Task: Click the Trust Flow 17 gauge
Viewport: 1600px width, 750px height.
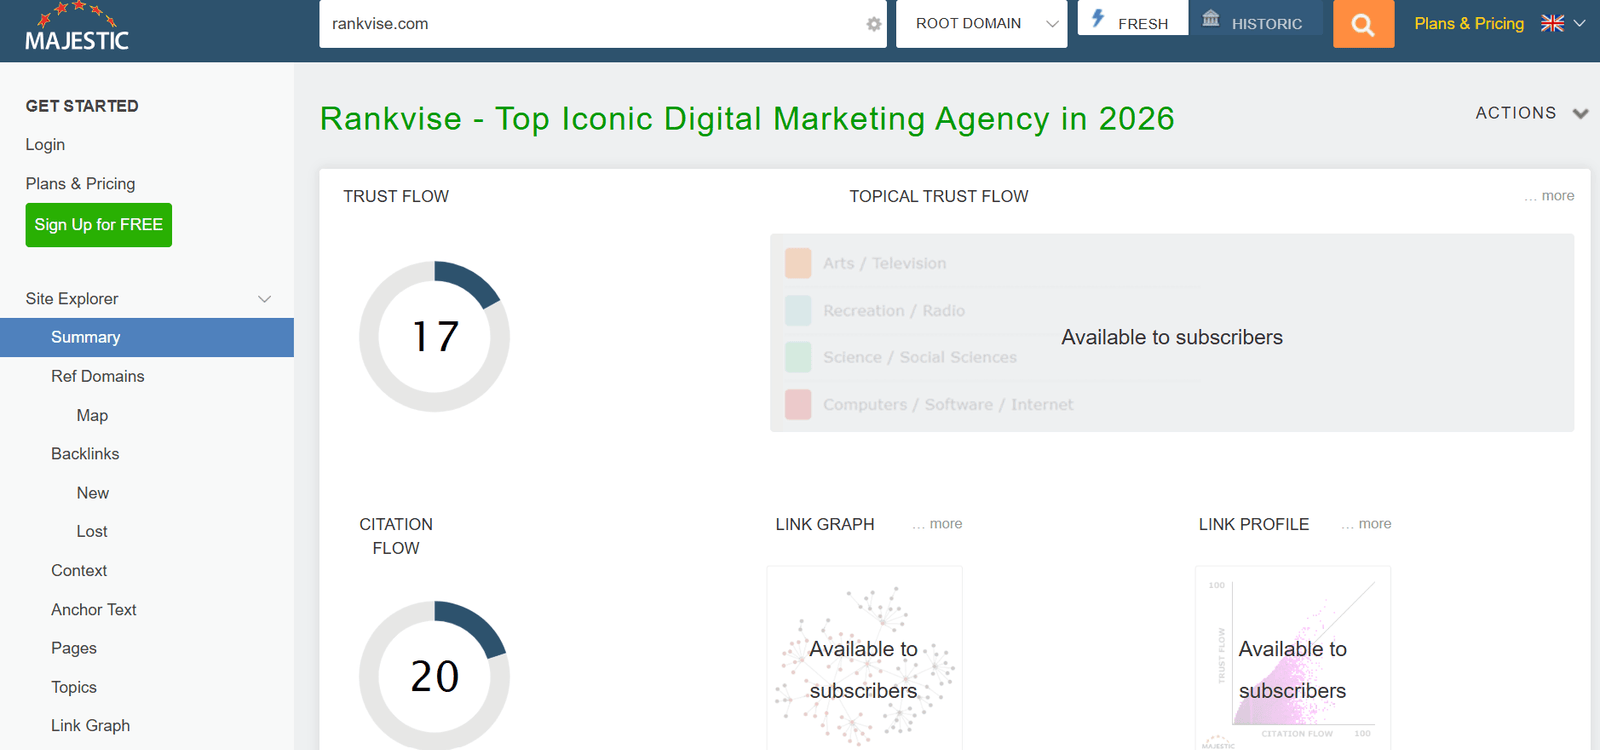Action: tap(434, 337)
